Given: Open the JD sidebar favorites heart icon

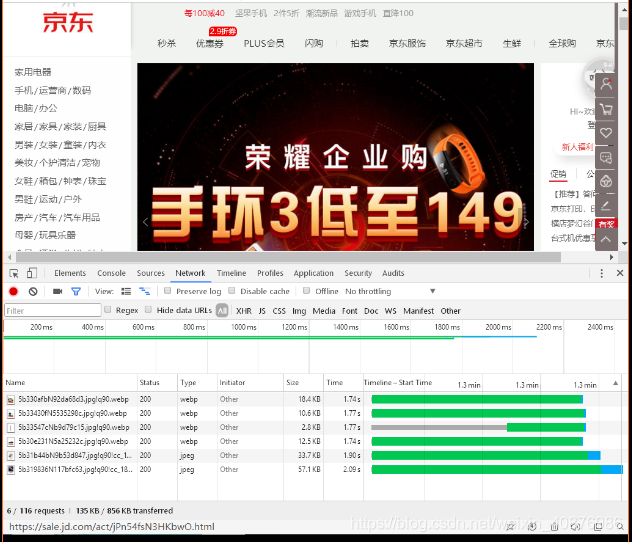Looking at the screenshot, I should (606, 133).
